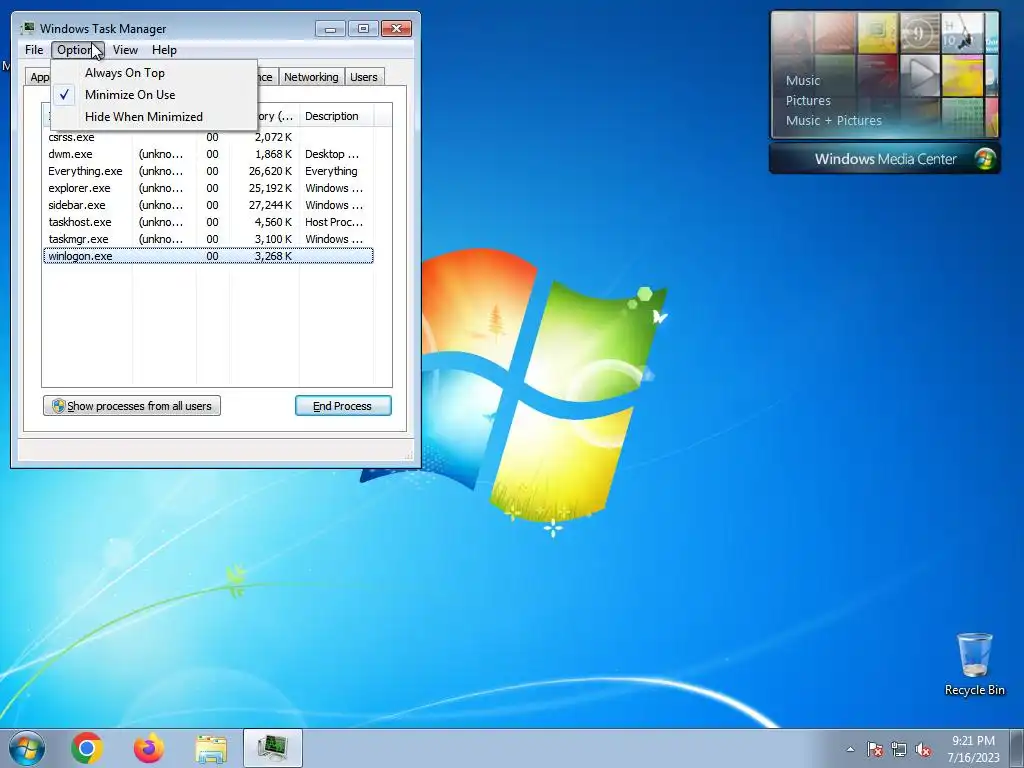Select dwm.exe process row
The image size is (1024, 768).
pos(208,154)
